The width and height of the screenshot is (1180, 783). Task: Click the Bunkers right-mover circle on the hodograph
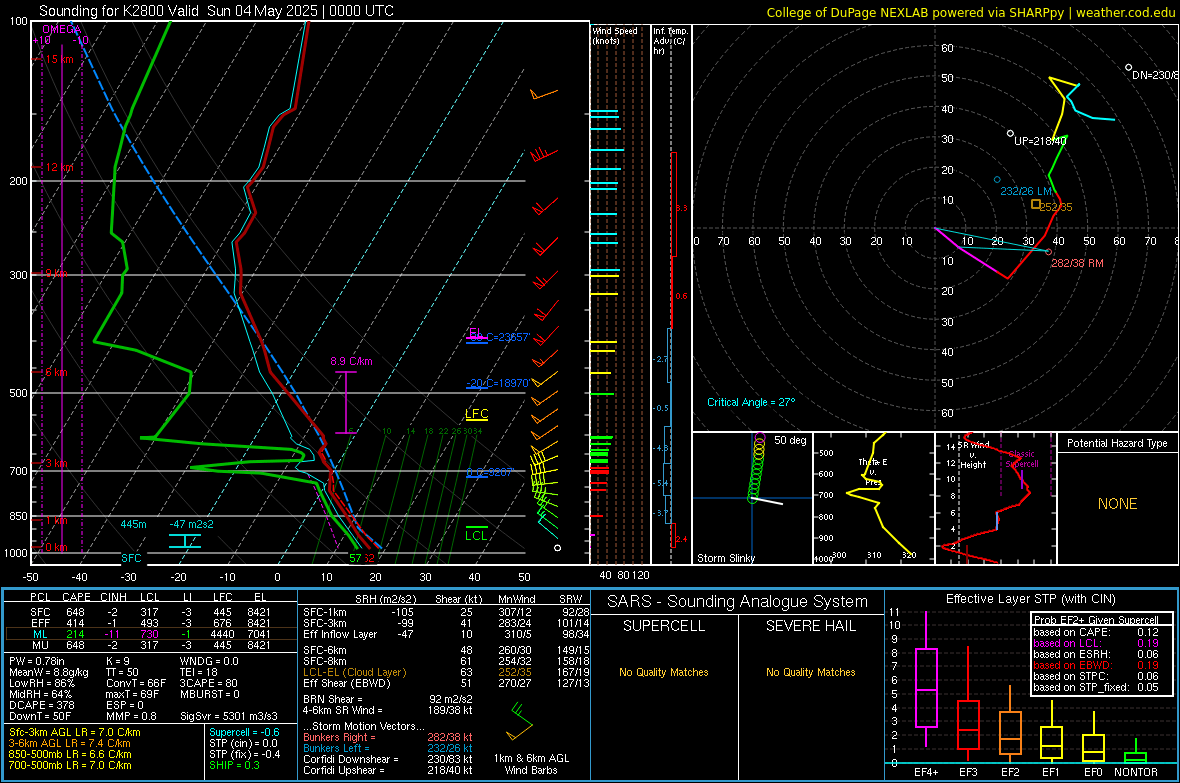(1048, 251)
